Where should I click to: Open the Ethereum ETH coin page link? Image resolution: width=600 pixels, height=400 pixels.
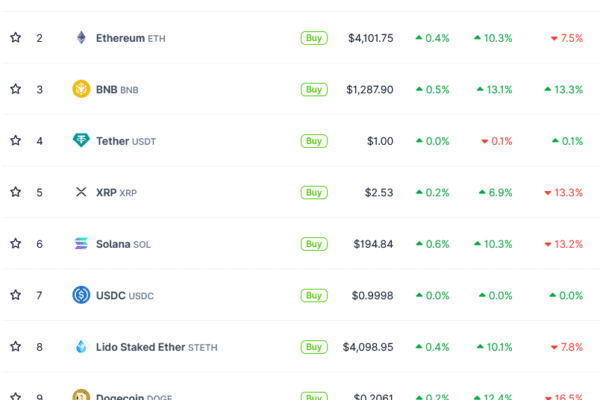131,38
